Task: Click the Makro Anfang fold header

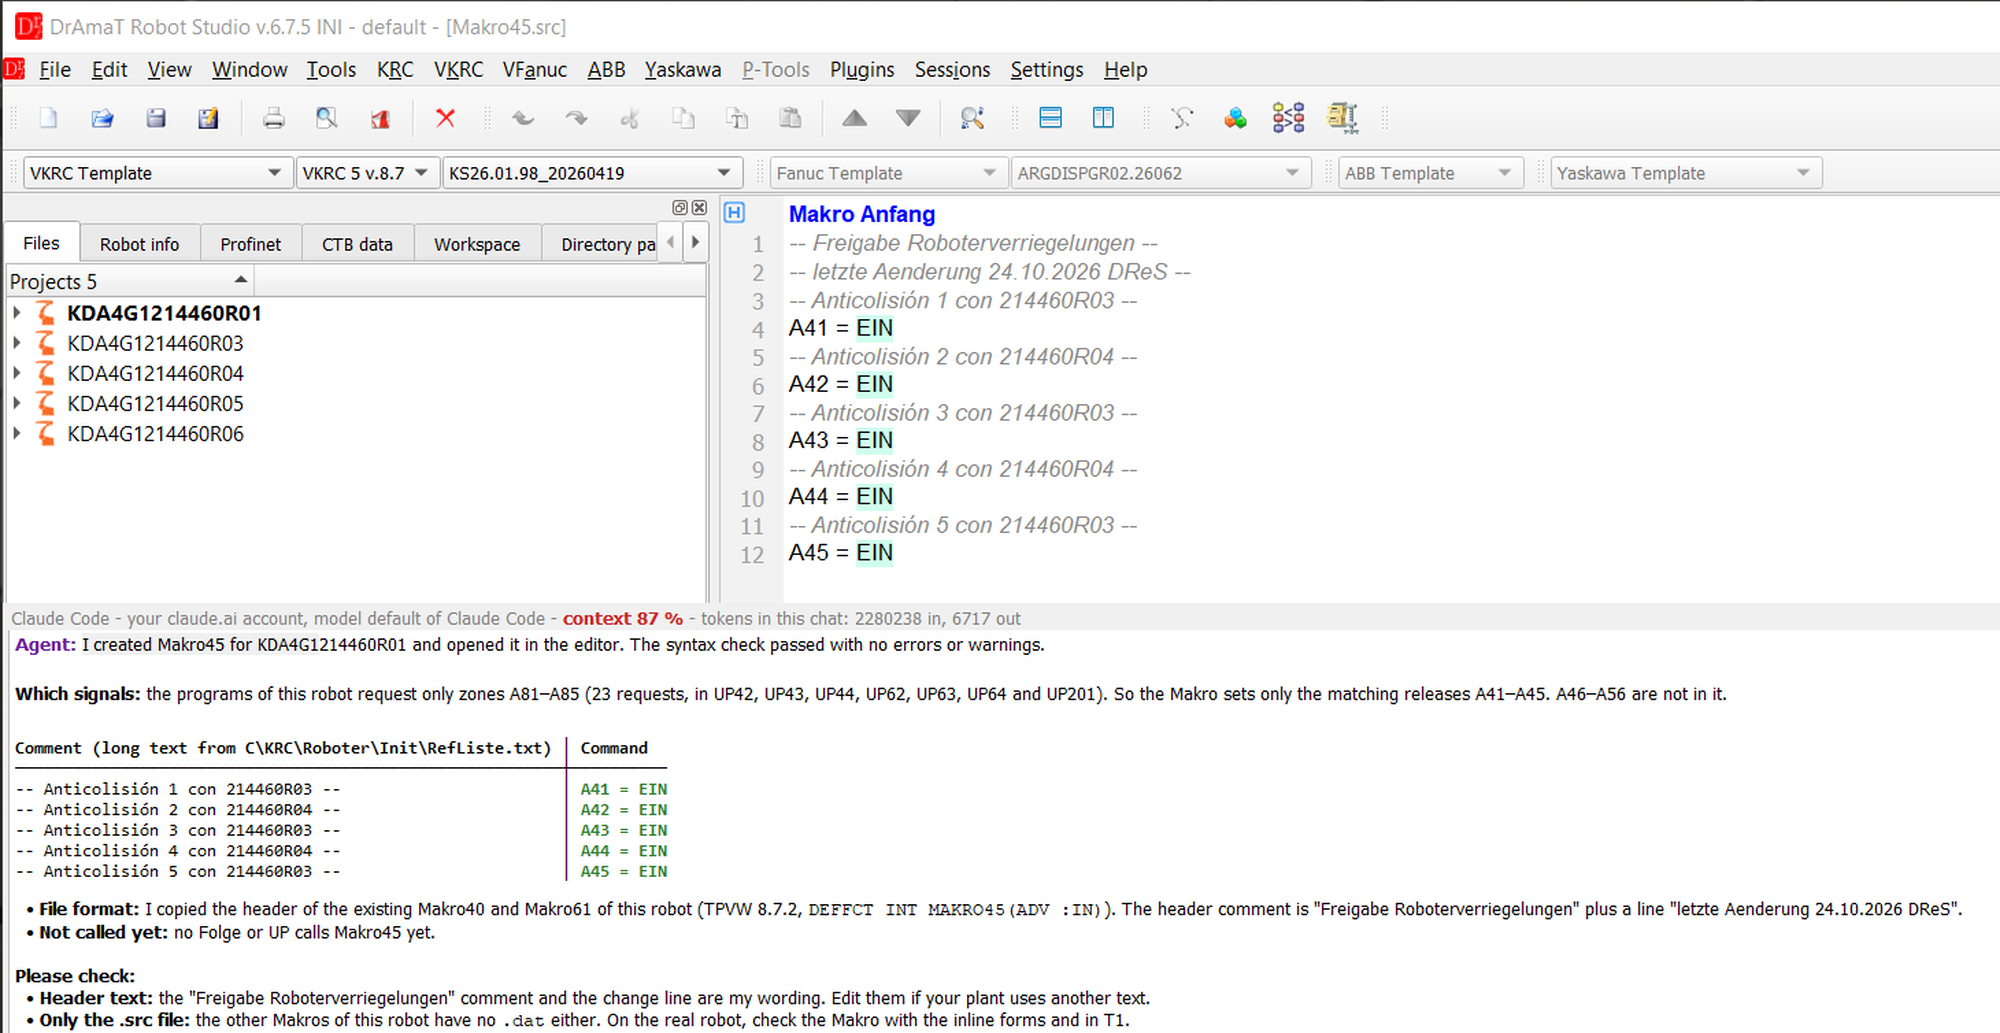Action: 861,214
